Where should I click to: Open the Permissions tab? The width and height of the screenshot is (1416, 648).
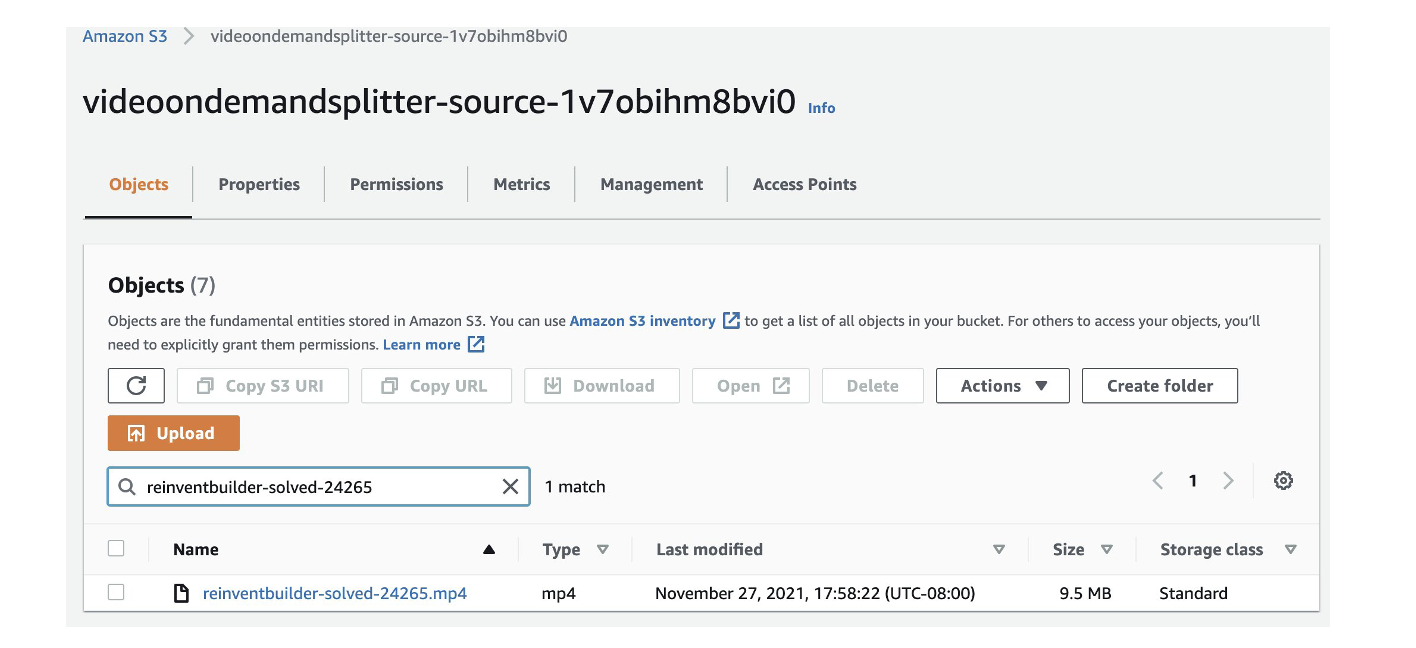pos(396,184)
